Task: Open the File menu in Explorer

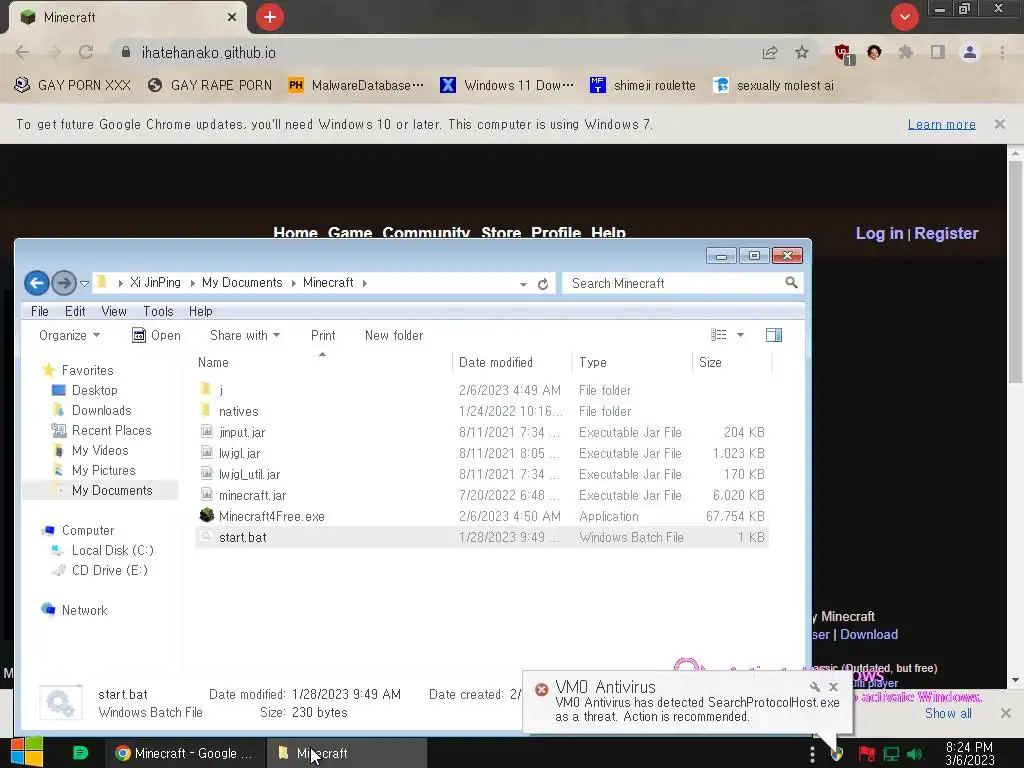Action: tap(40, 312)
